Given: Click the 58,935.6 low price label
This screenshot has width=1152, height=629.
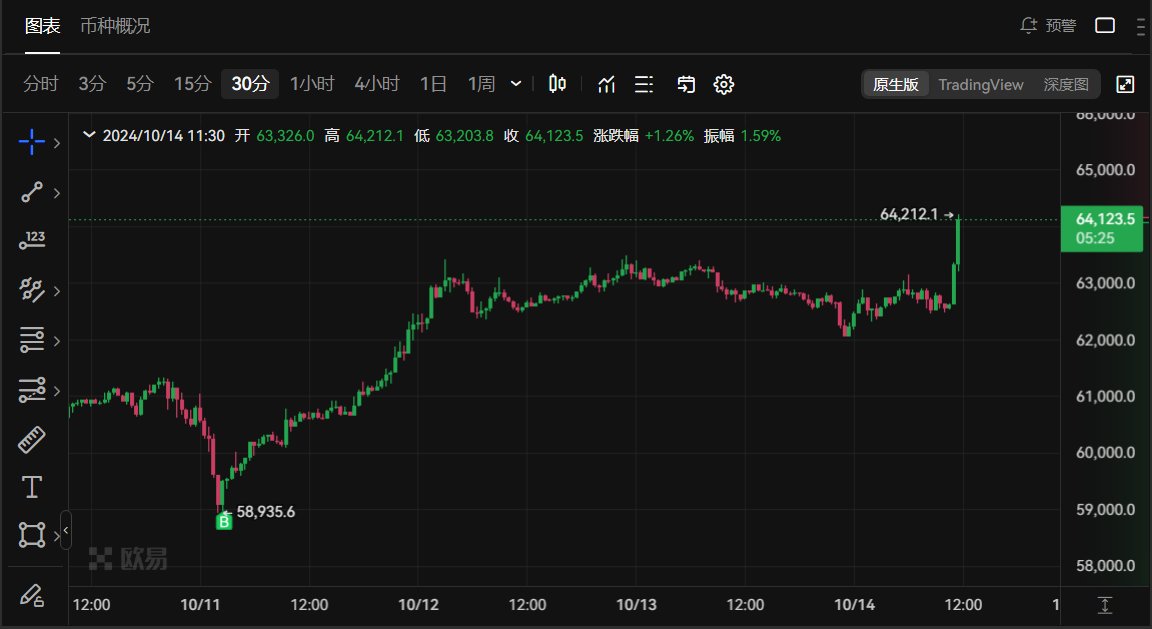Looking at the screenshot, I should tap(266, 511).
